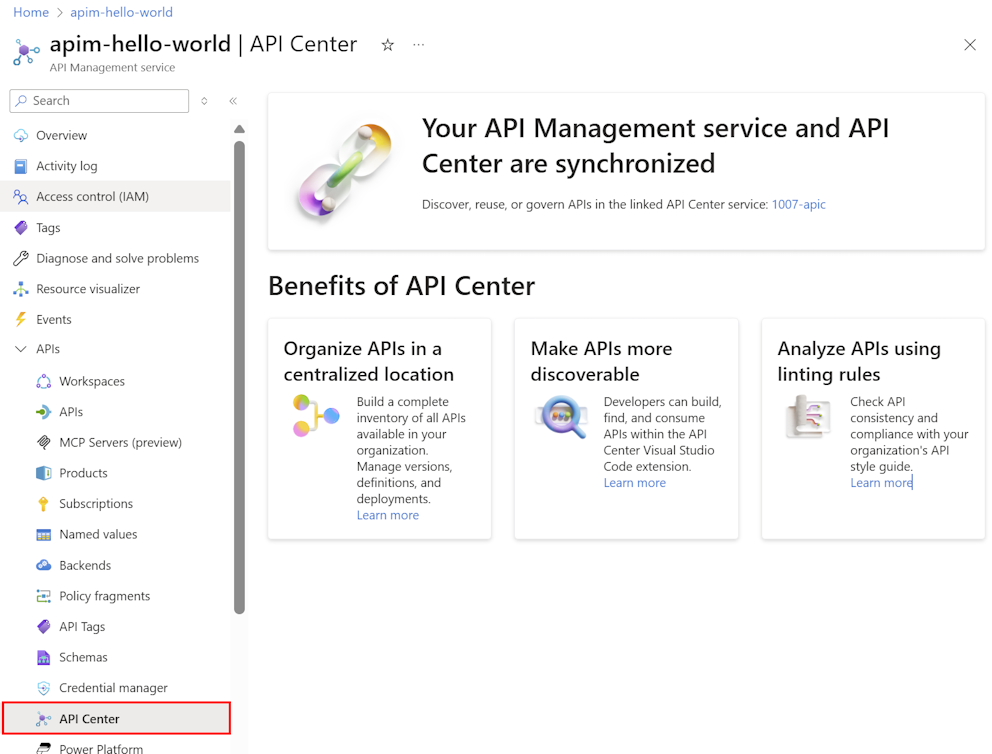The width and height of the screenshot is (992, 754).
Task: Click the sidebar vertical scrollbar
Action: pos(239,377)
